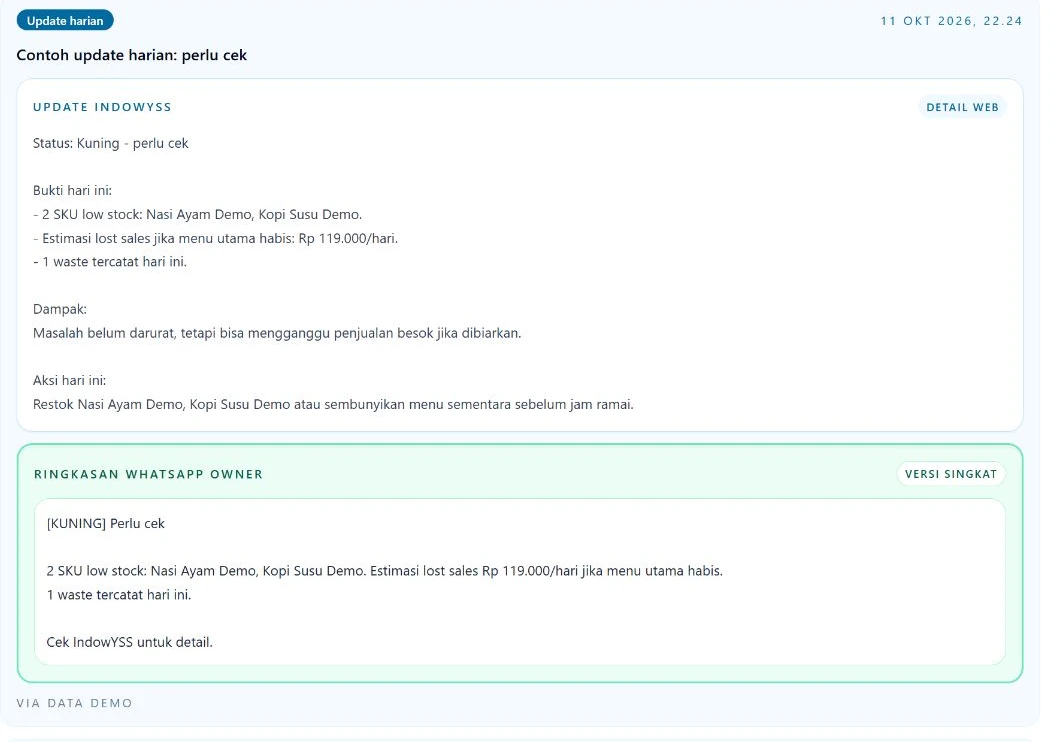Click the WhatsApp summary '1 waste tercatat hari ini.' line
The width and height of the screenshot is (1052, 742).
click(119, 594)
